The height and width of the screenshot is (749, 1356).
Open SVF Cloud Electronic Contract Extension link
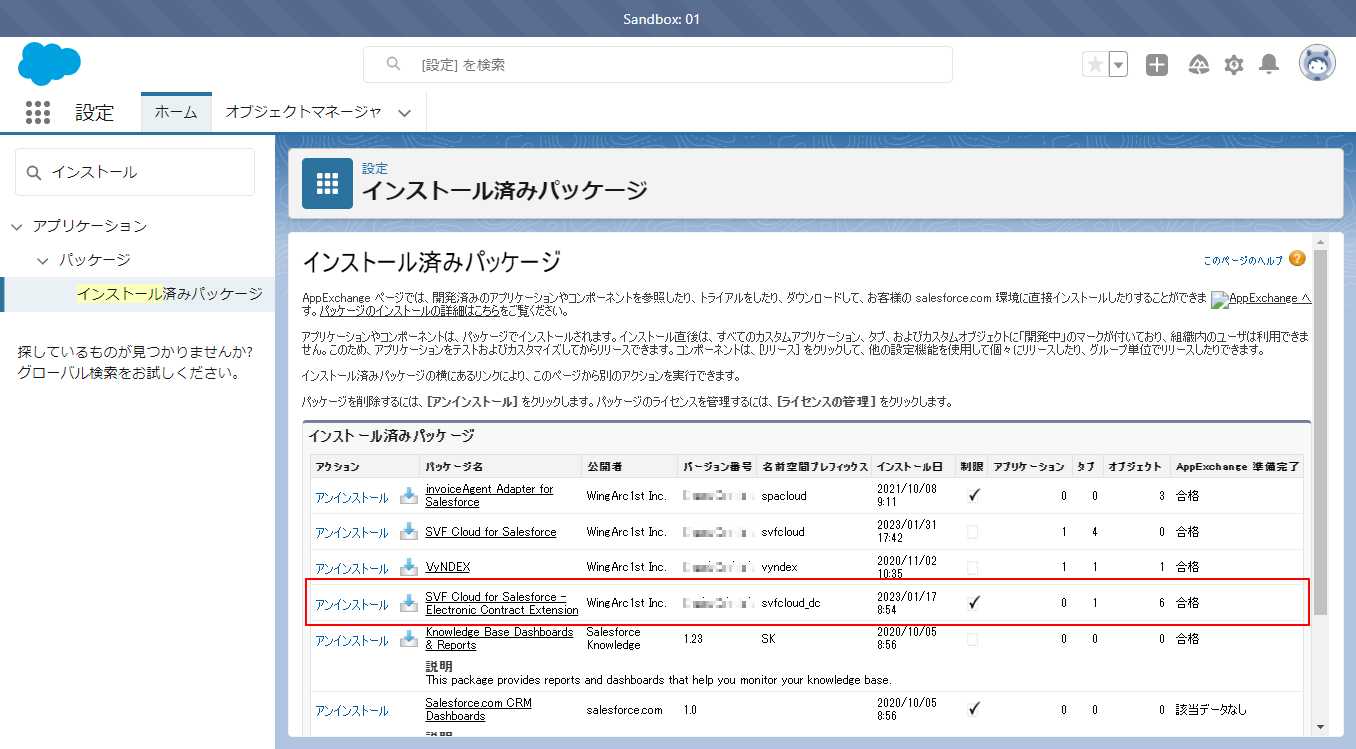tap(502, 603)
